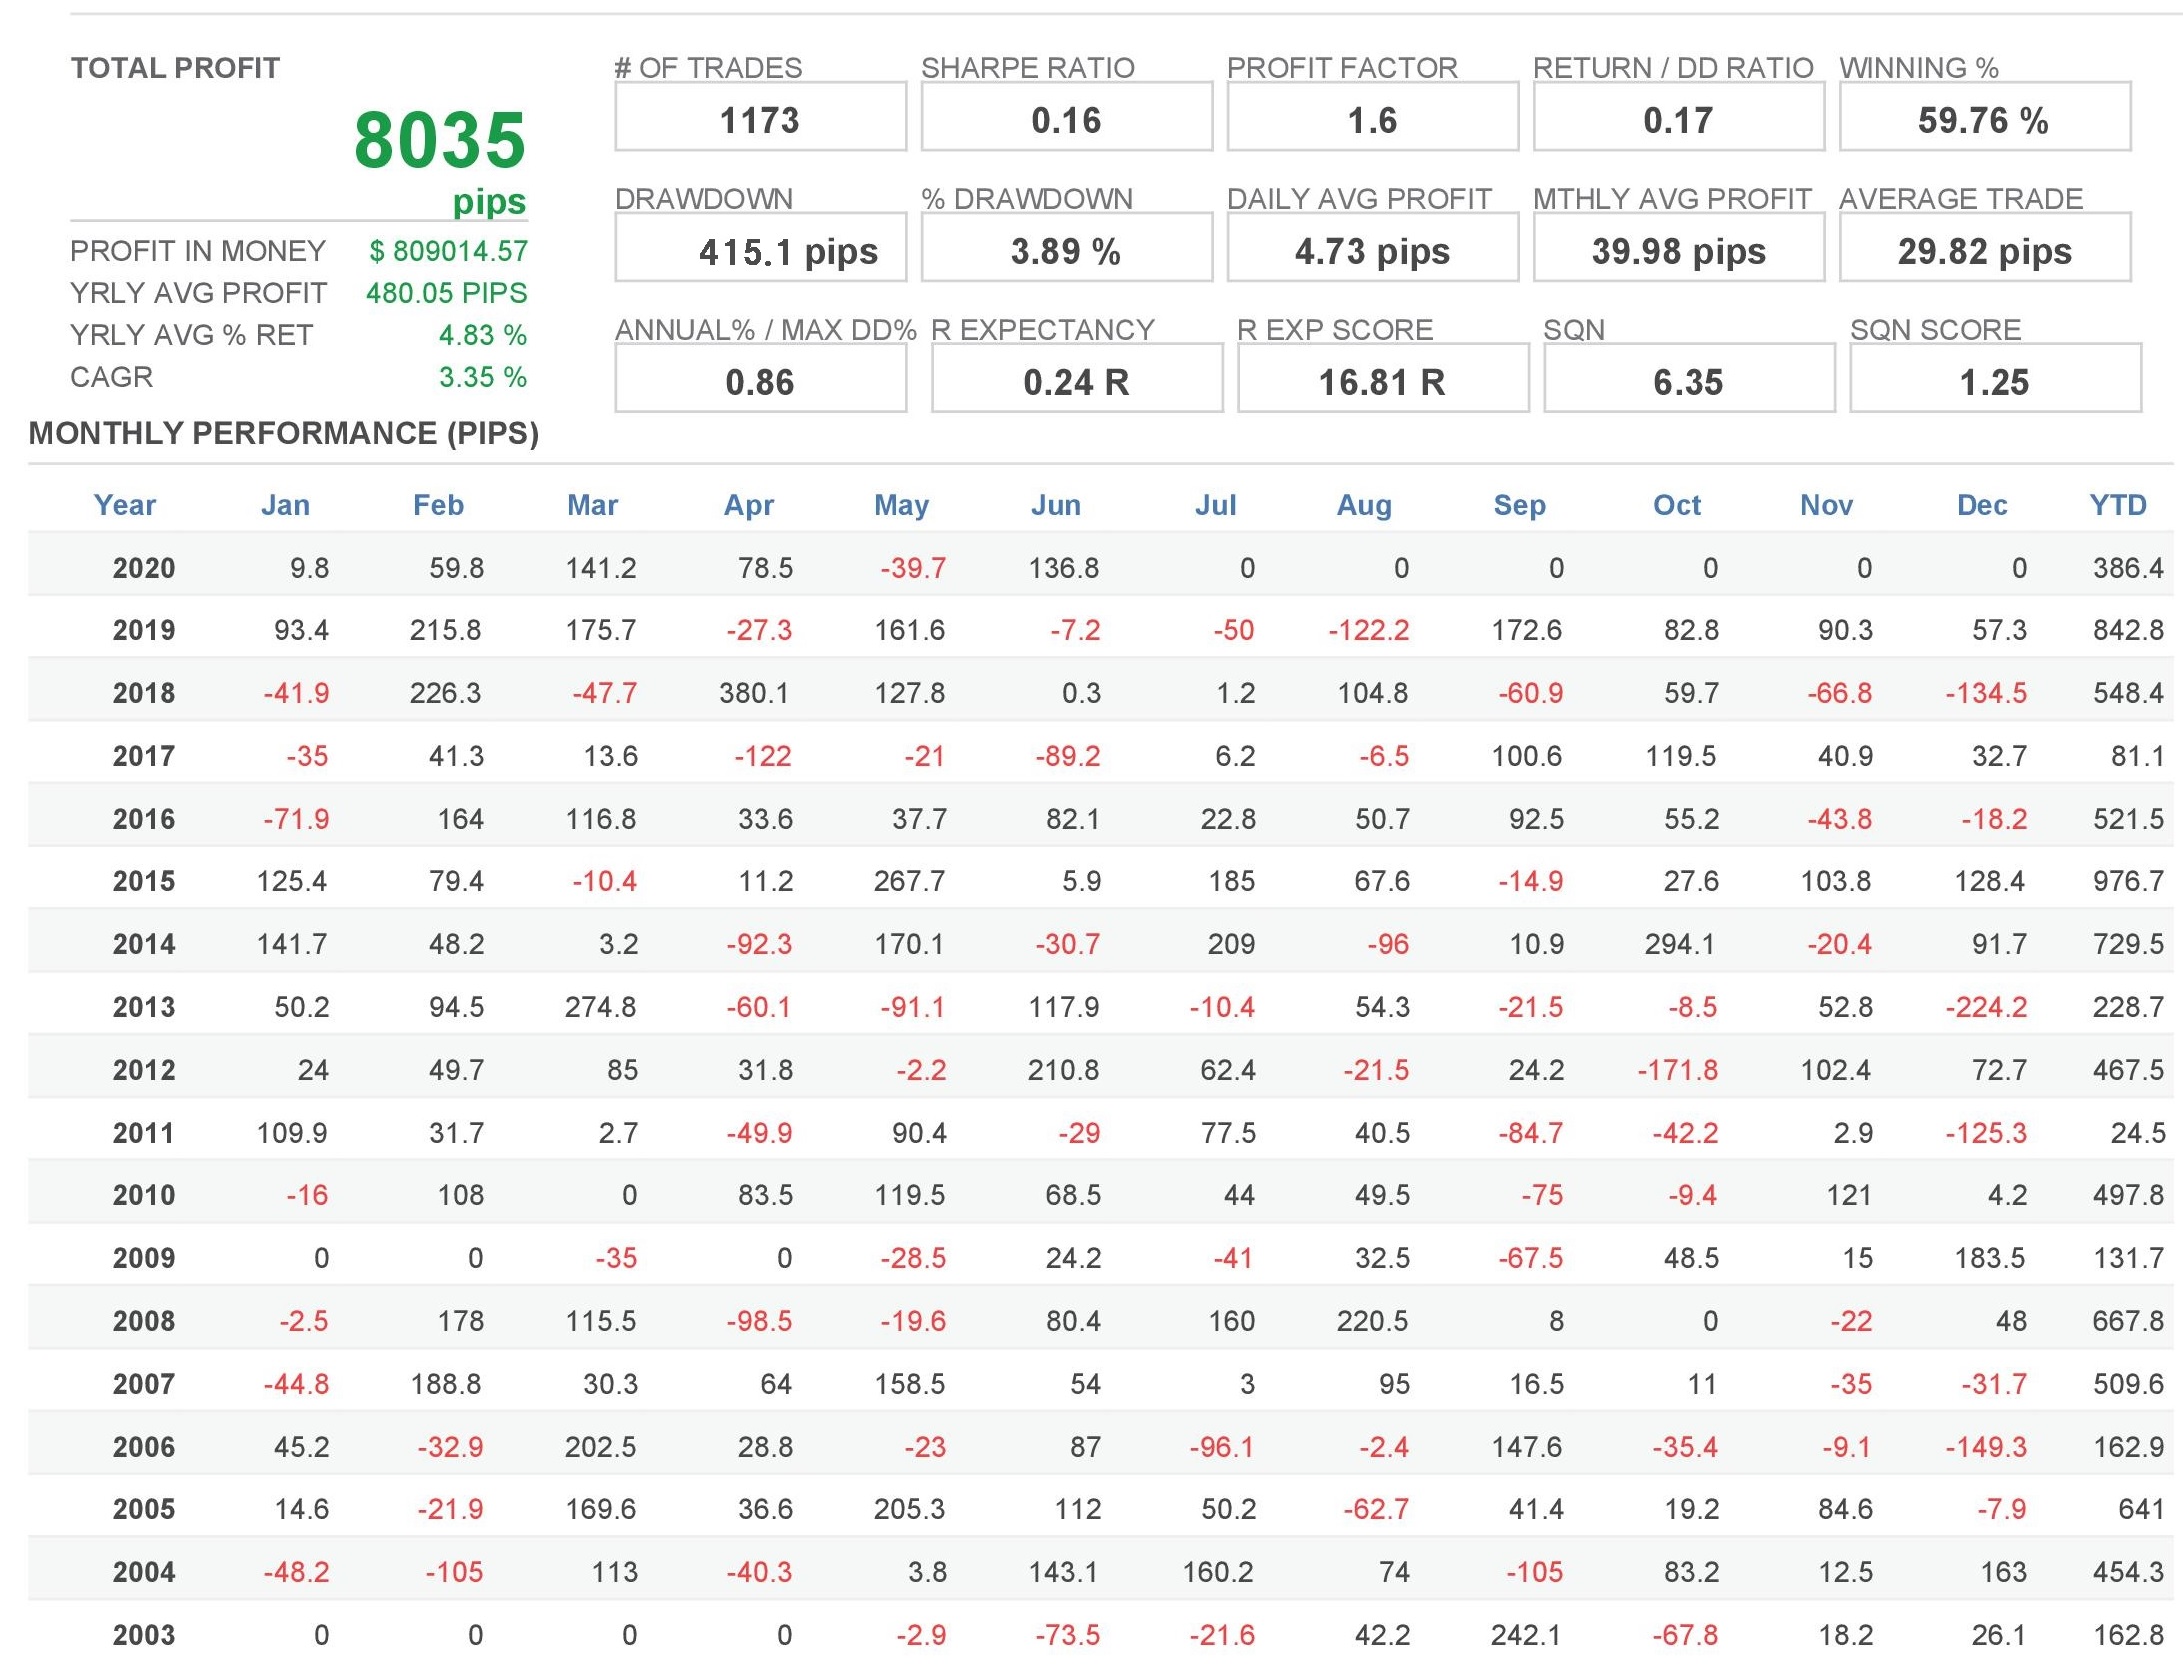The height and width of the screenshot is (1677, 2183).
Task: Click the YTD column header
Action: click(2117, 505)
